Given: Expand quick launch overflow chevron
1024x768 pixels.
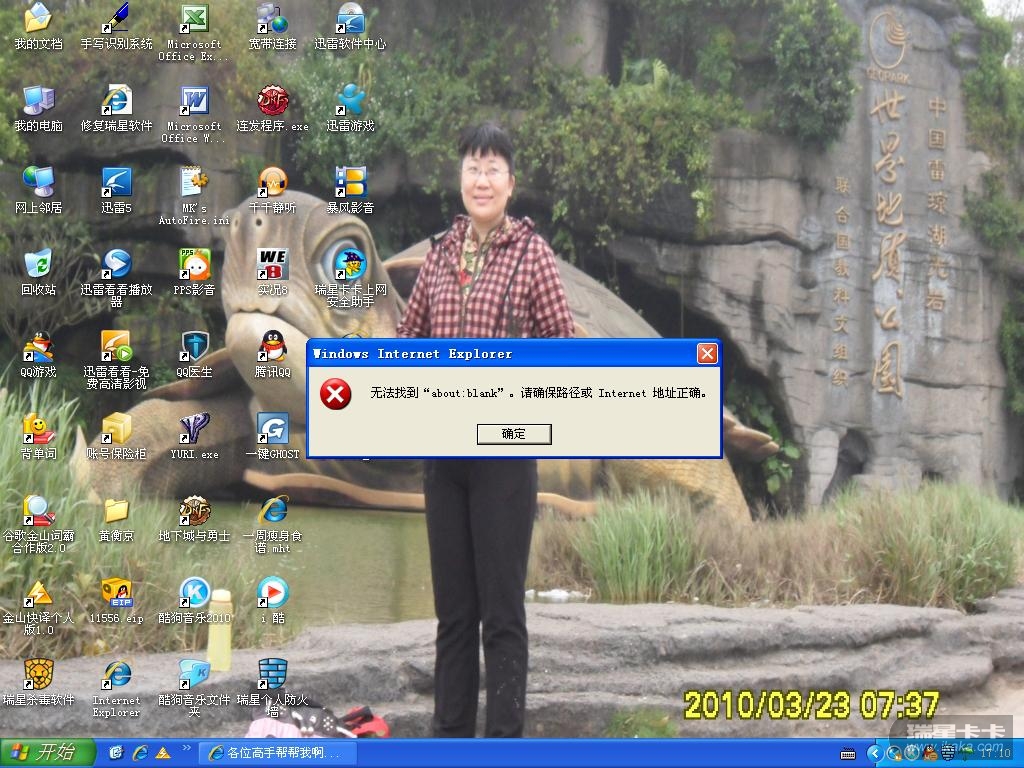Looking at the screenshot, I should click(x=186, y=748).
